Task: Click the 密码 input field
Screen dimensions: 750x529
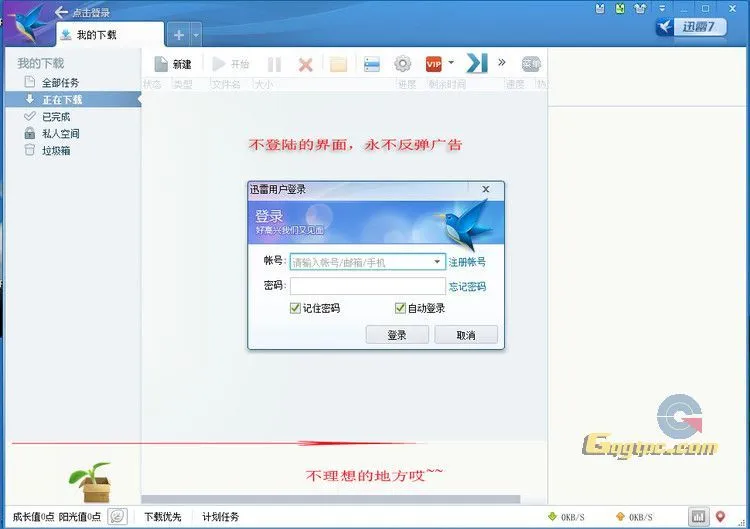Action: pyautogui.click(x=367, y=286)
